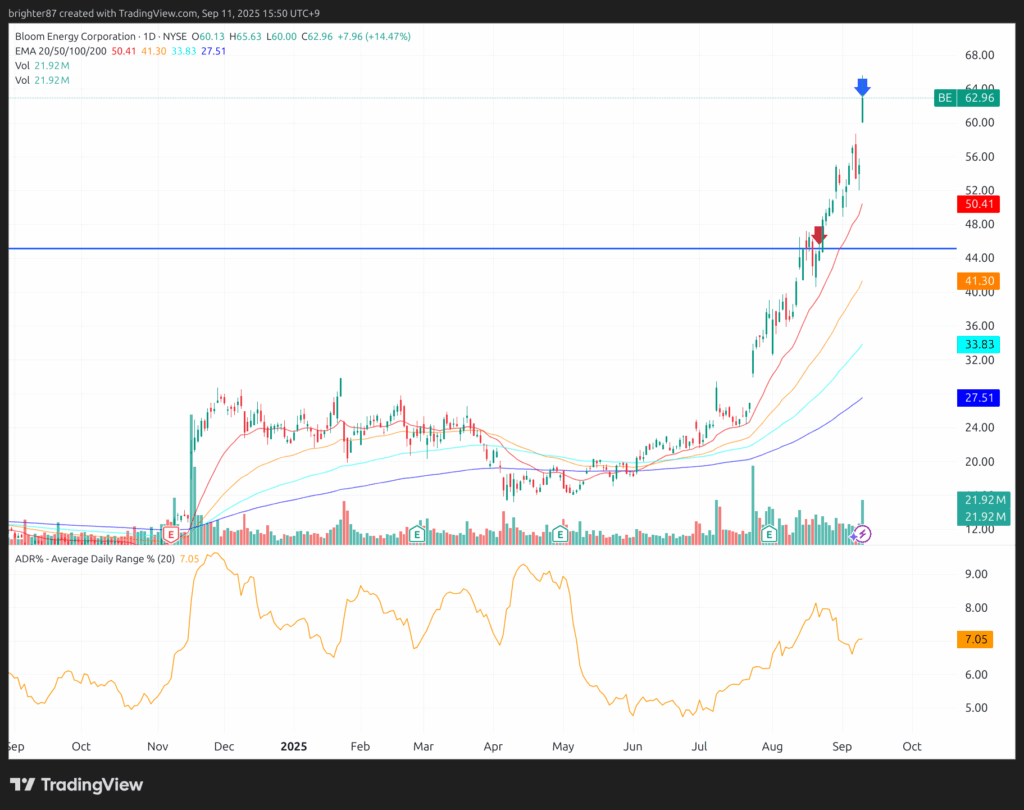Image resolution: width=1024 pixels, height=810 pixels.
Task: Click the upper 21.92M volume axis tag
Action: pyautogui.click(x=984, y=500)
